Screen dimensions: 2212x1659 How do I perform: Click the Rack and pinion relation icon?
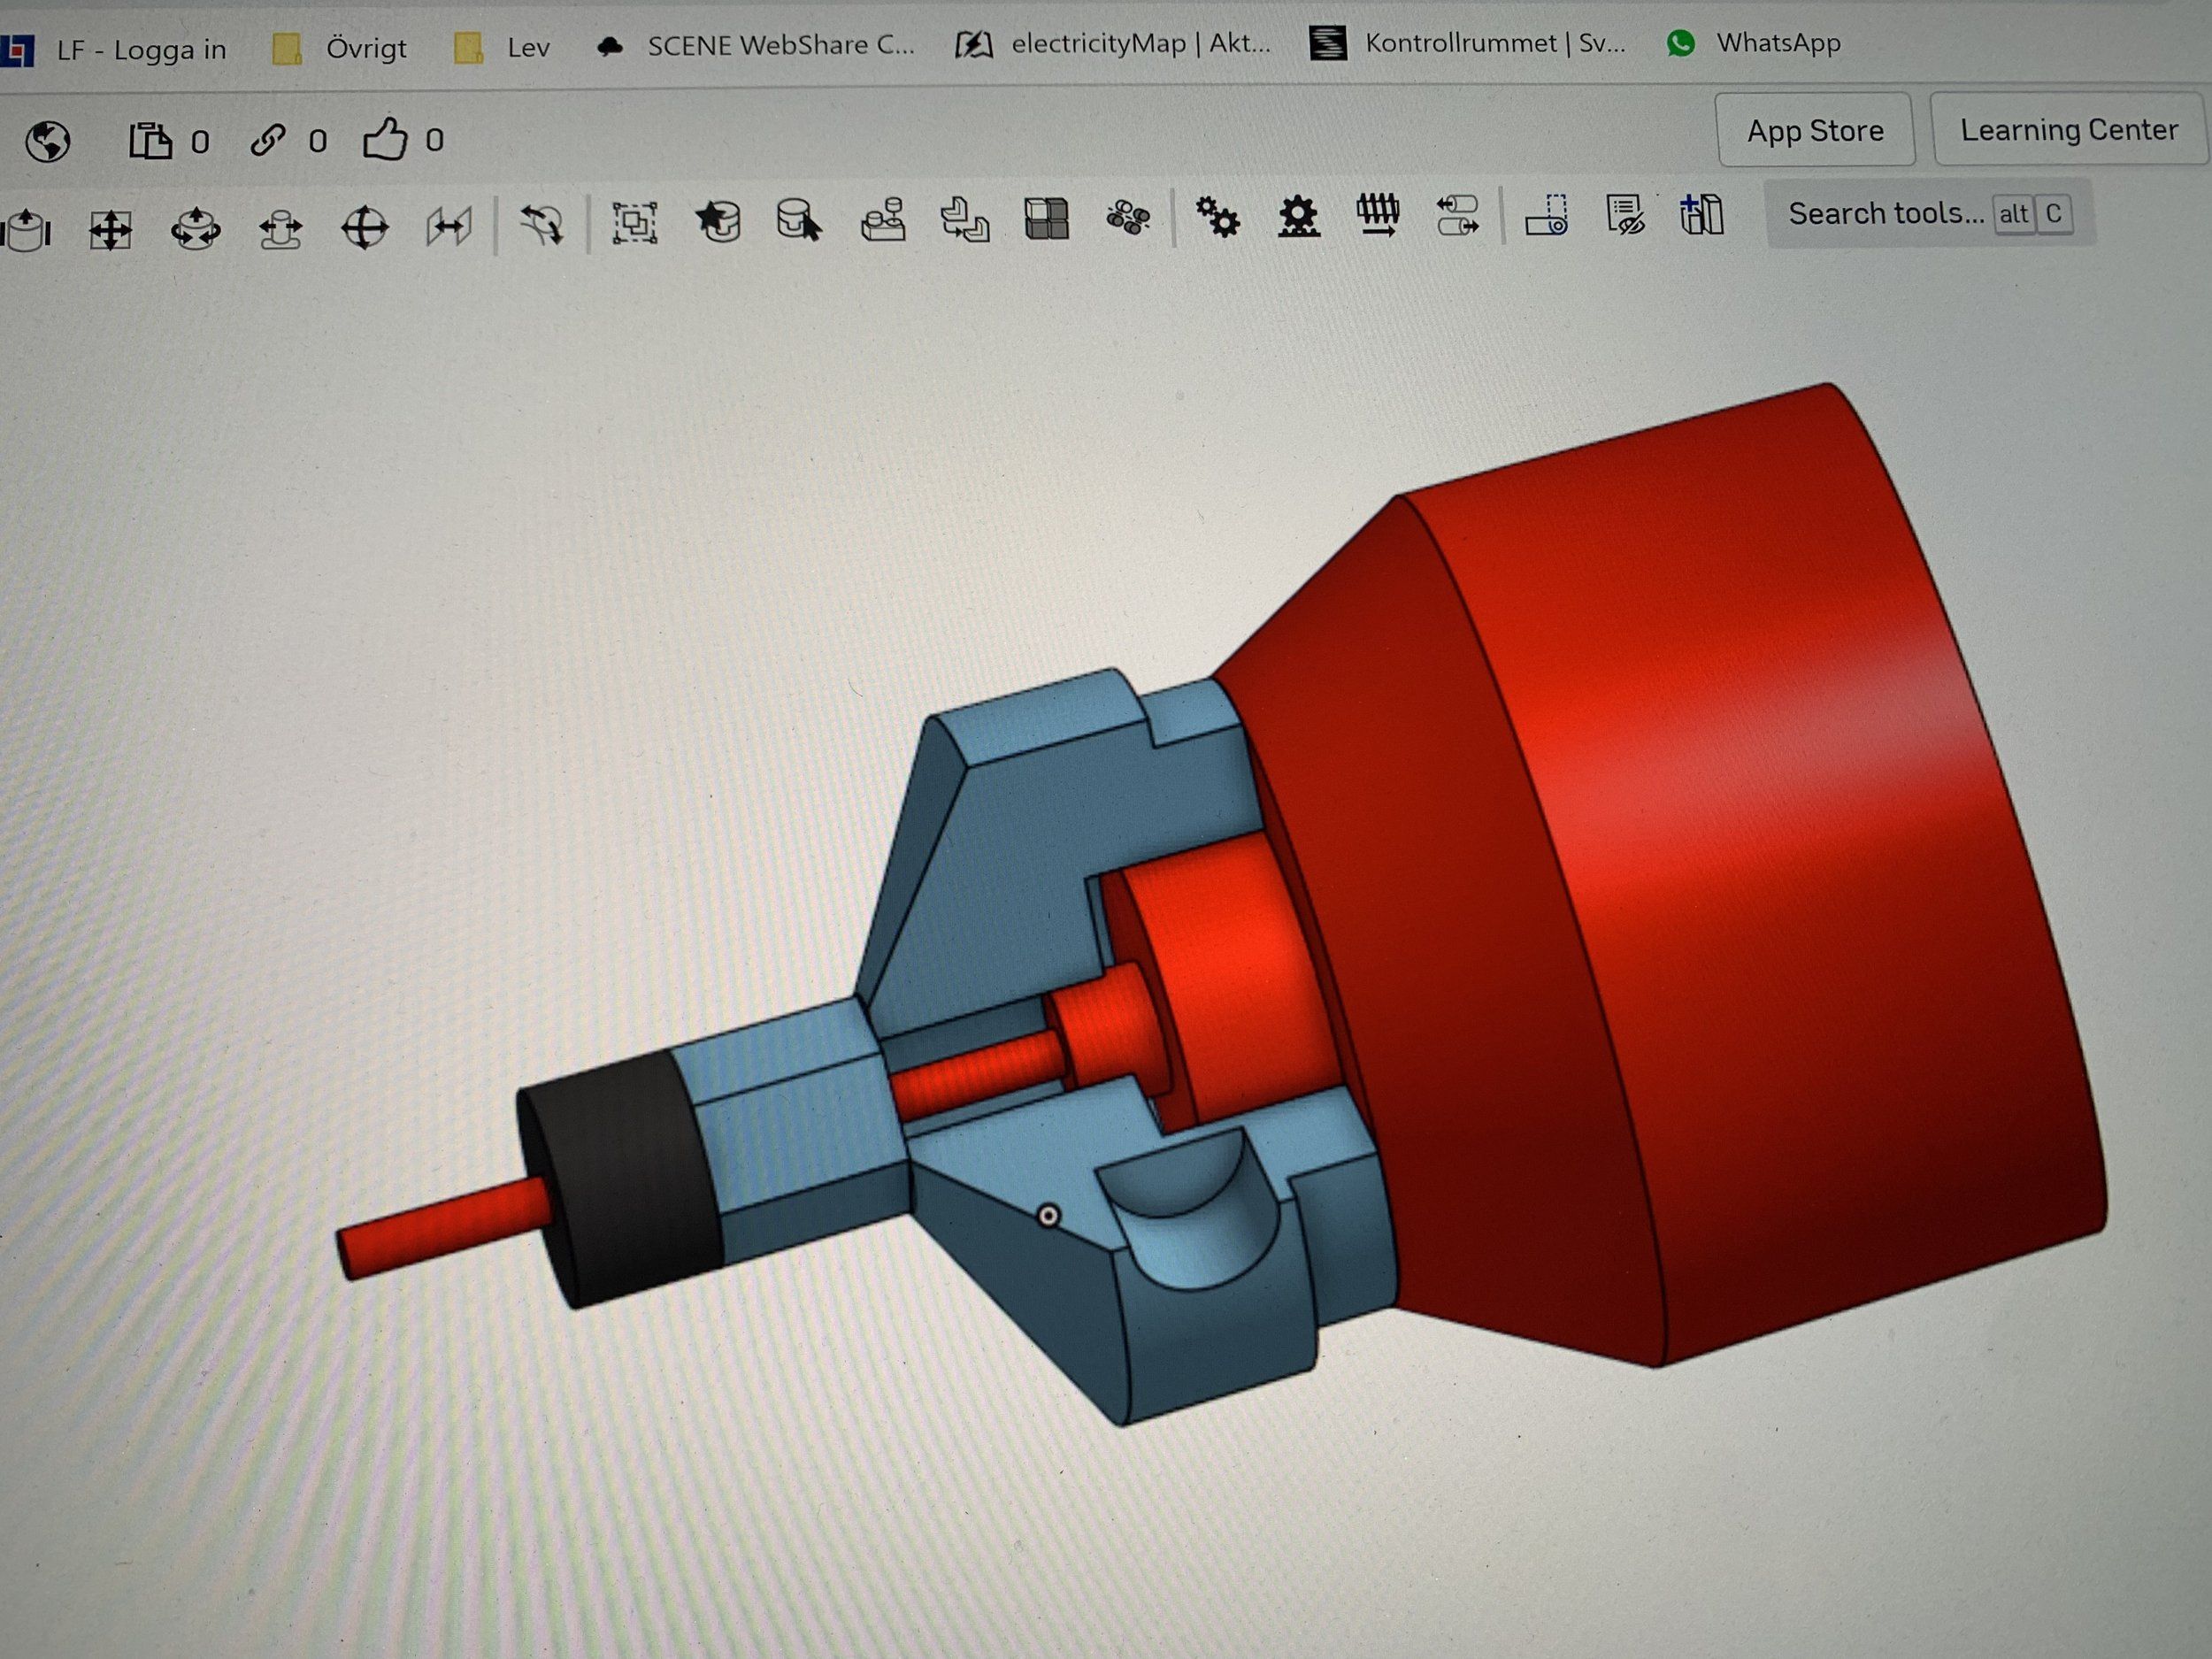click(1298, 216)
